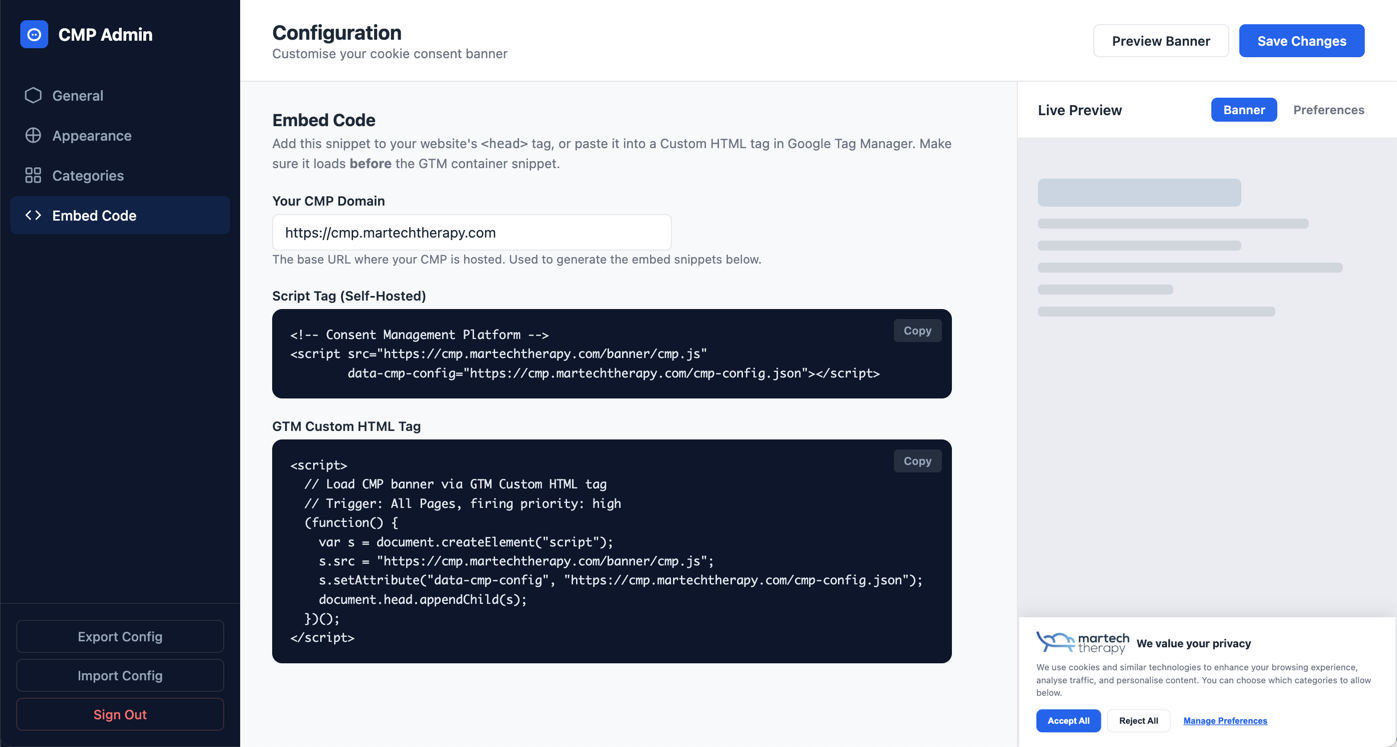Click 'Customise your cookie consent banner' subtitle
1397x747 pixels.
coord(390,54)
